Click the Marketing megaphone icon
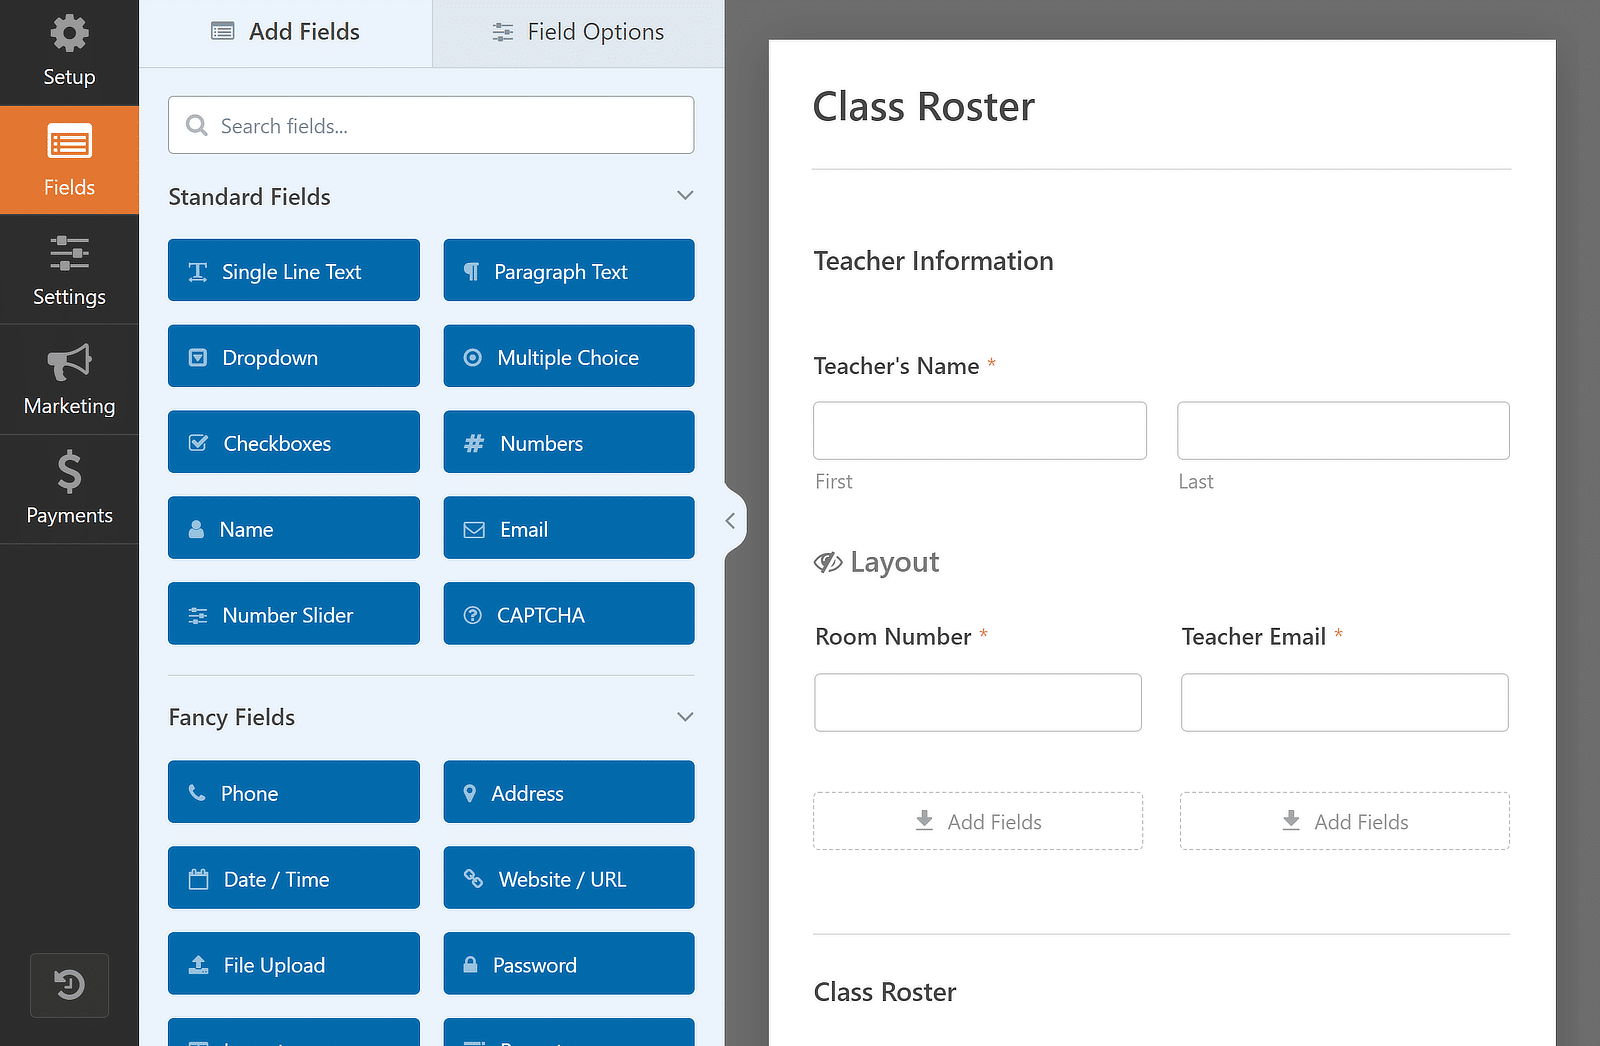1600x1046 pixels. (69, 380)
